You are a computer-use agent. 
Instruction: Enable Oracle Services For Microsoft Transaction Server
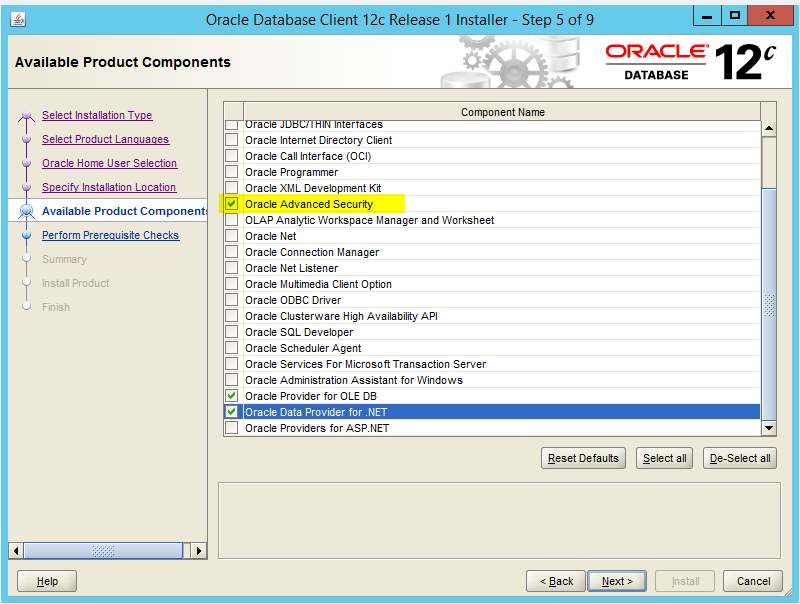click(x=232, y=364)
